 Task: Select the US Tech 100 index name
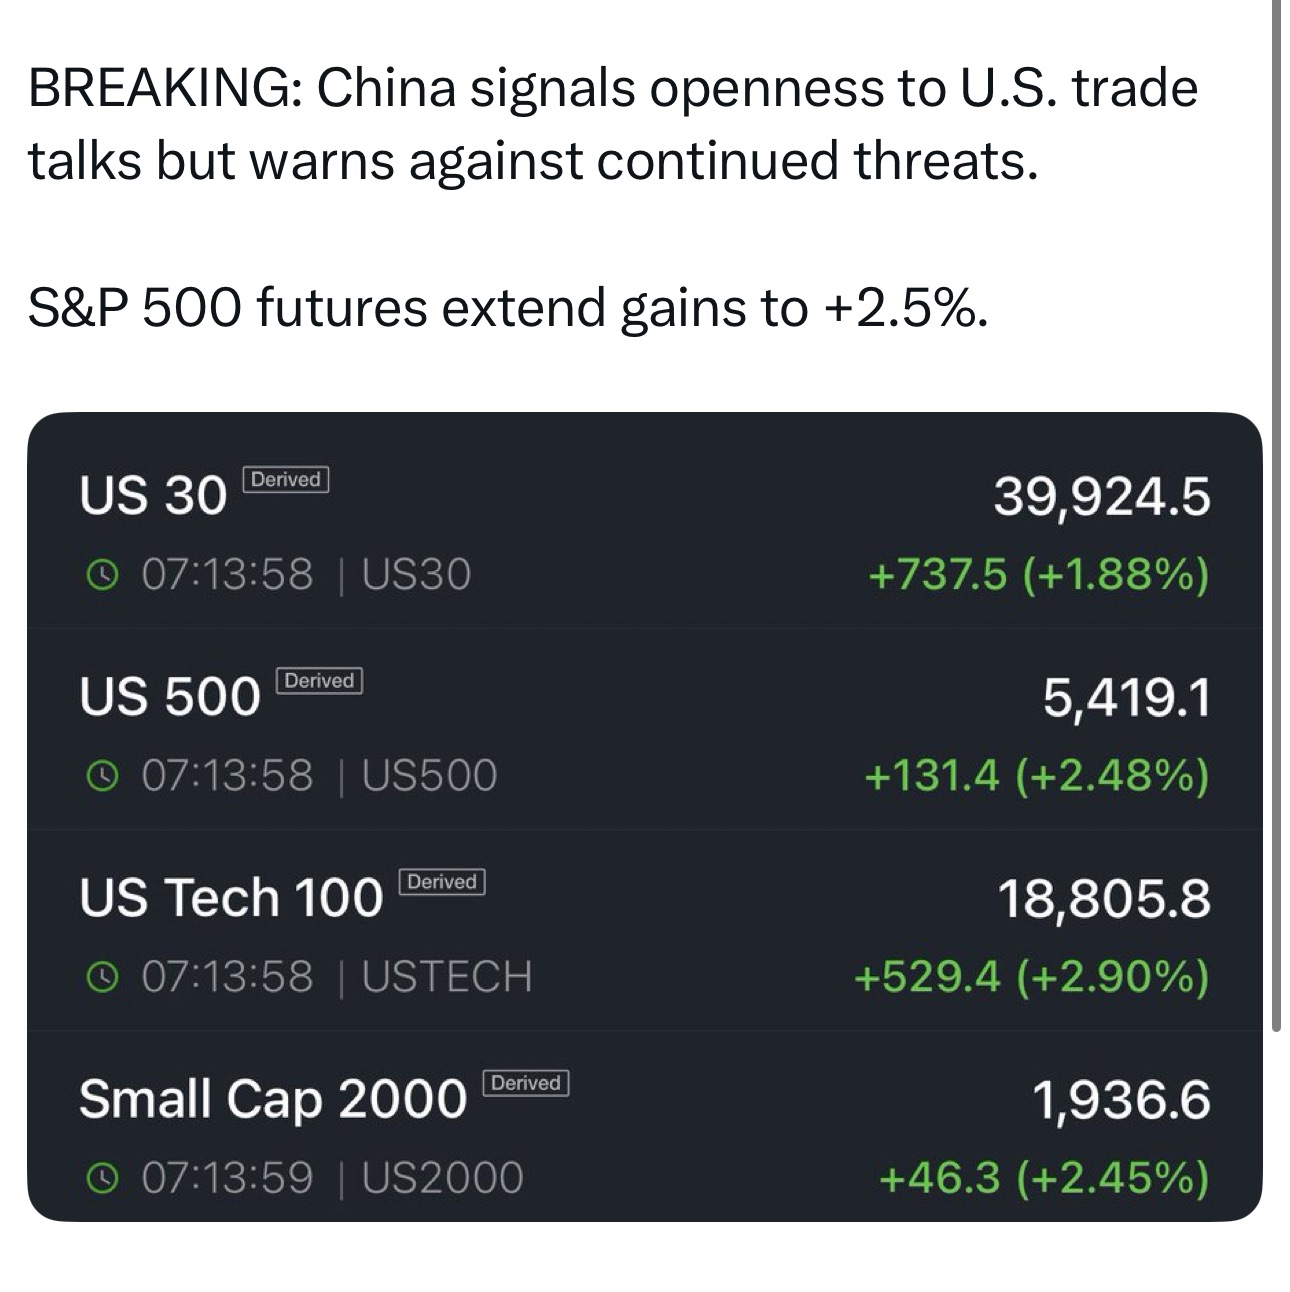pos(231,897)
